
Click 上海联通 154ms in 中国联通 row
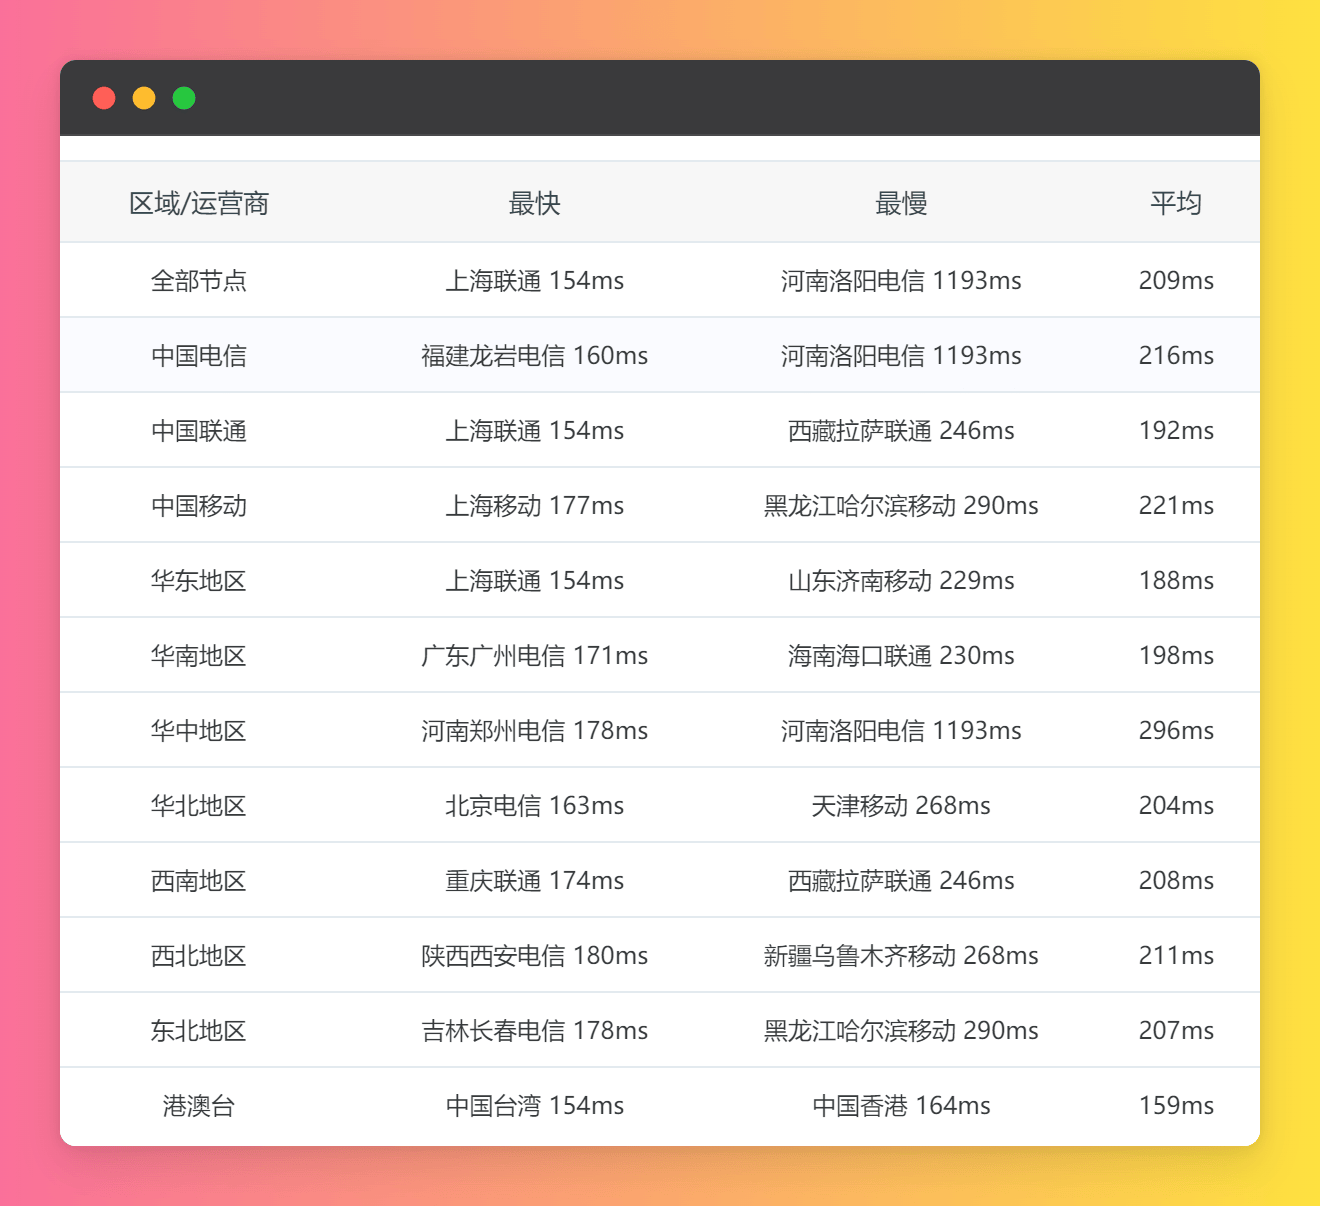[534, 431]
